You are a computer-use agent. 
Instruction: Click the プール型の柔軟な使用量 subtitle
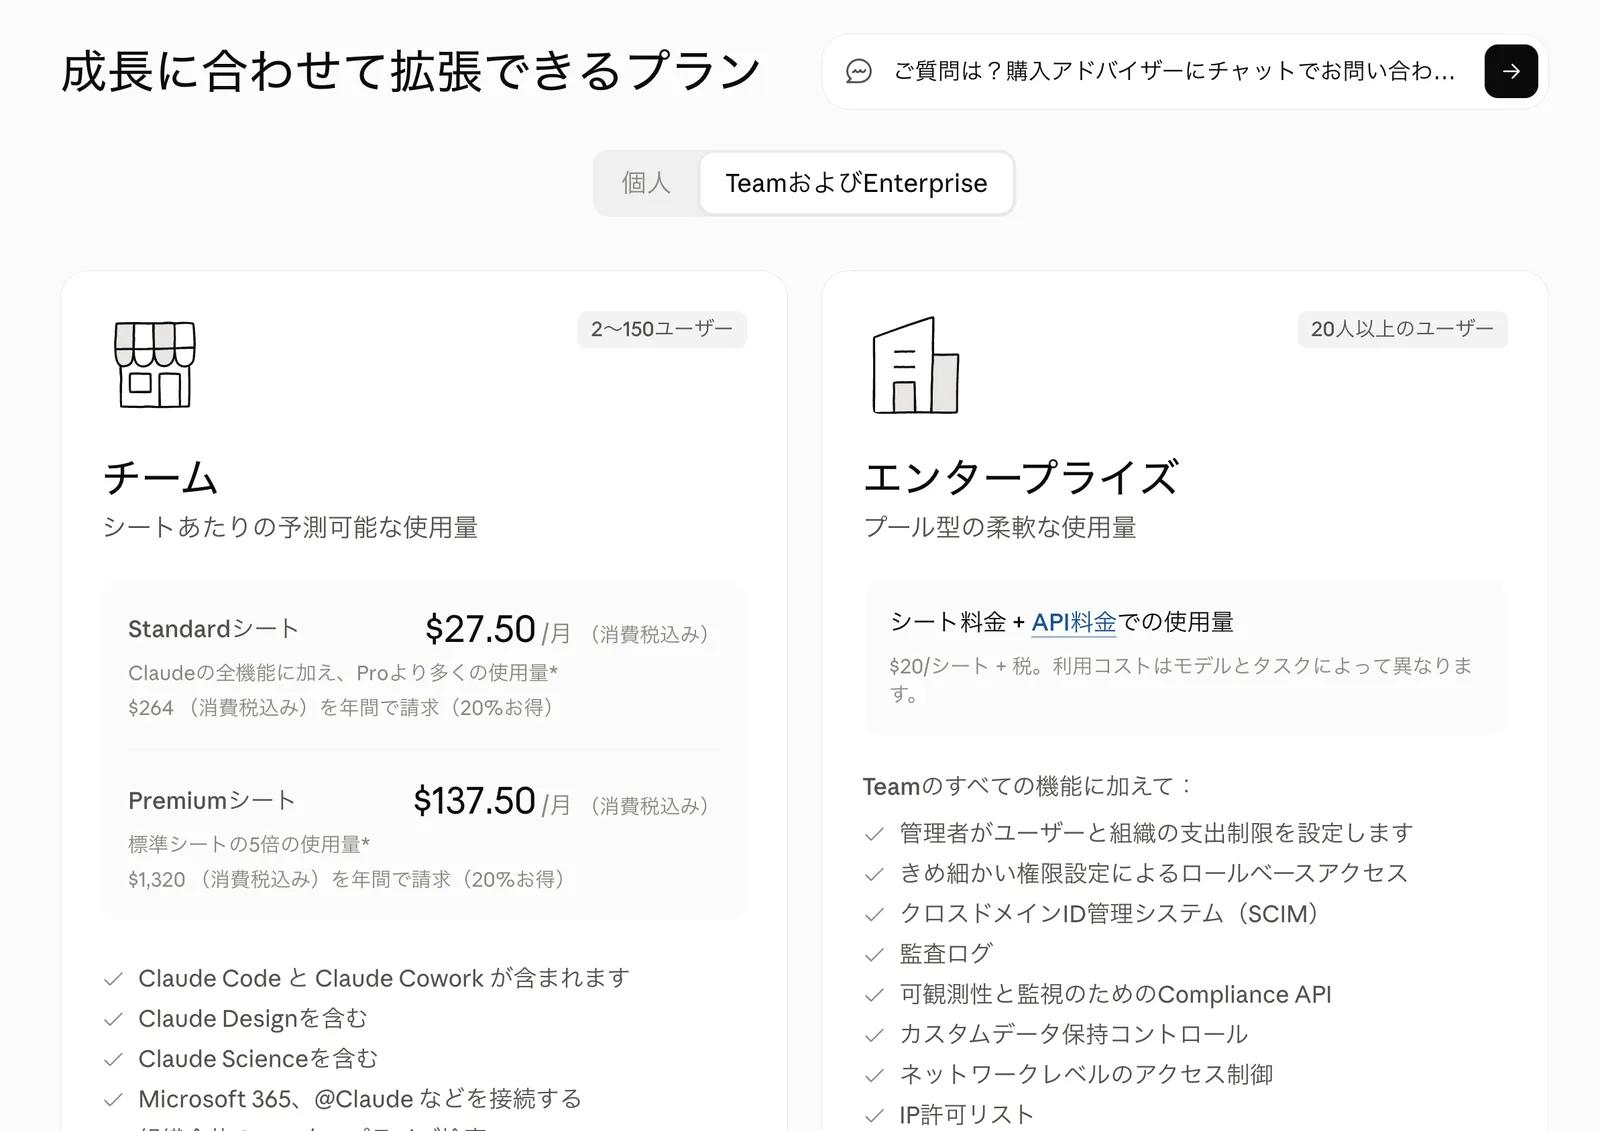(1000, 527)
